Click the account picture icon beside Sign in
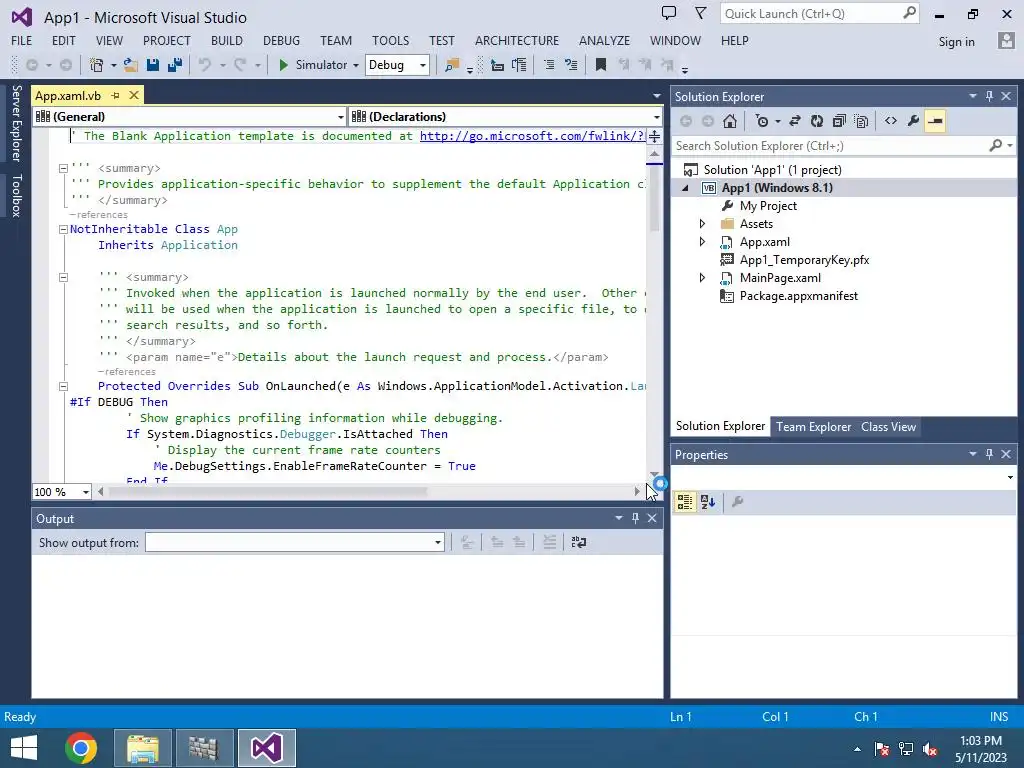Image resolution: width=1024 pixels, height=768 pixels. click(1006, 40)
